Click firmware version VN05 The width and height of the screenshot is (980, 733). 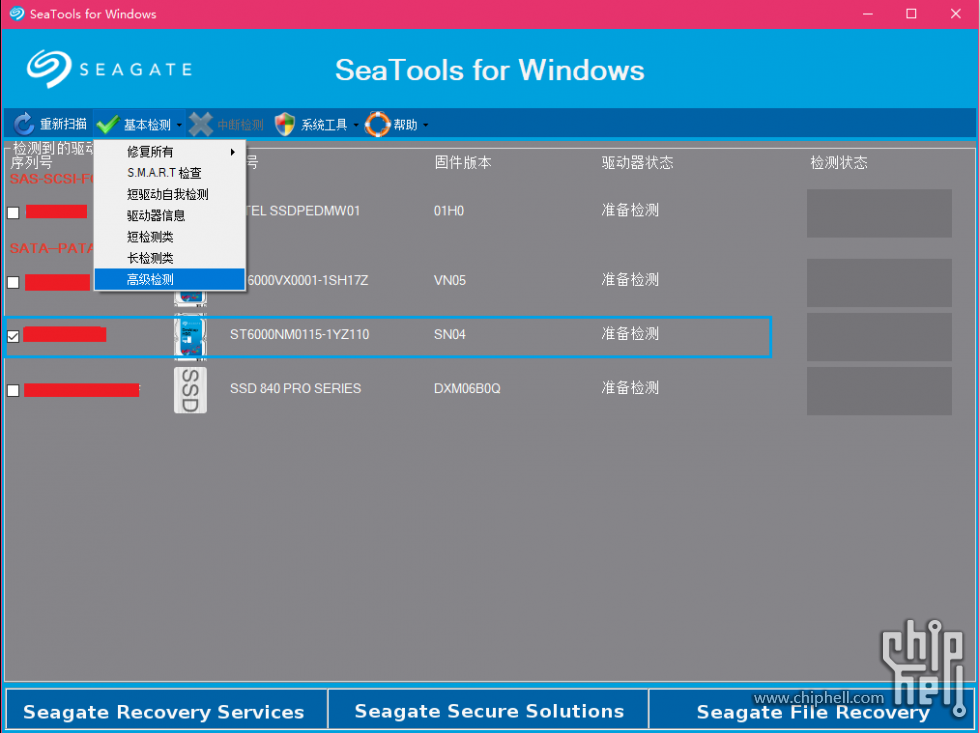point(450,280)
